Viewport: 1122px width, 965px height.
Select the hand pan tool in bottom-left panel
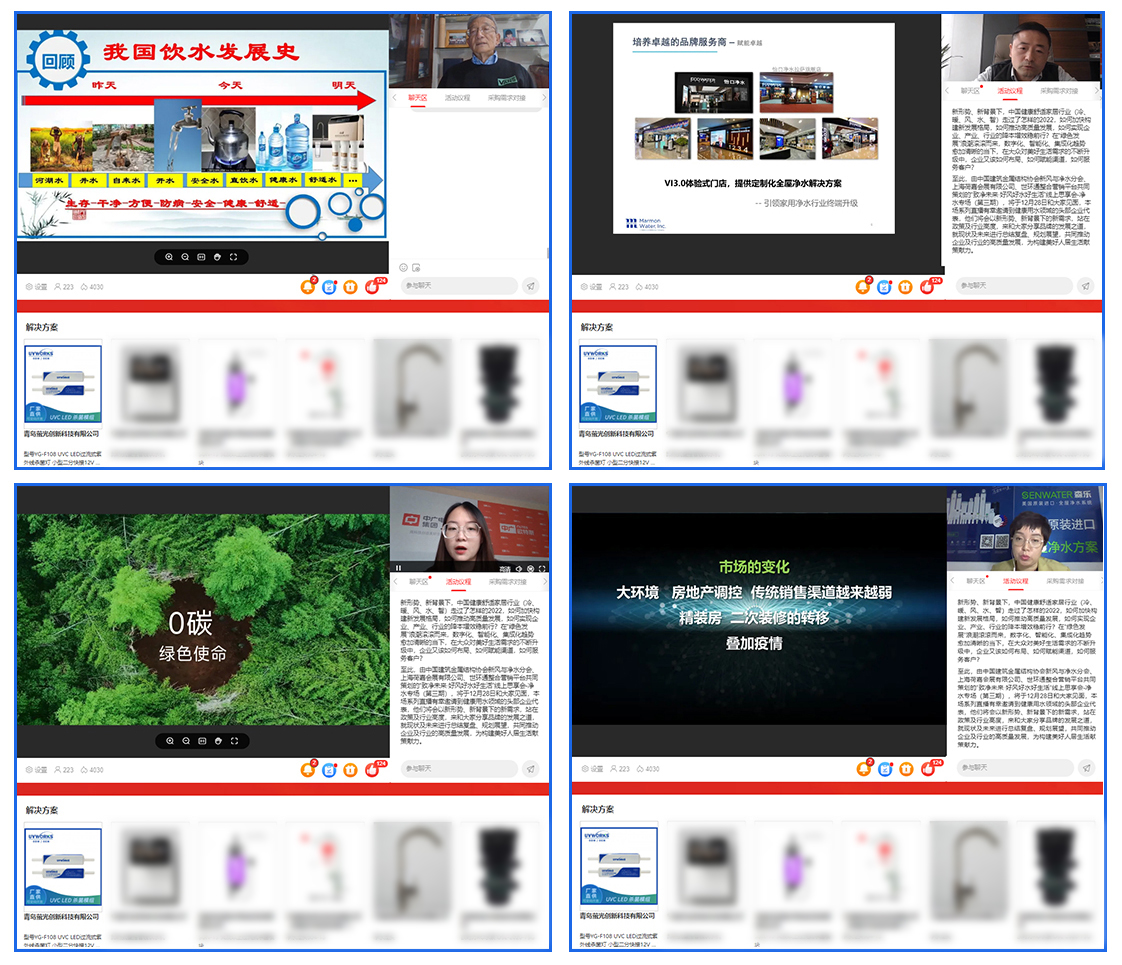218,741
